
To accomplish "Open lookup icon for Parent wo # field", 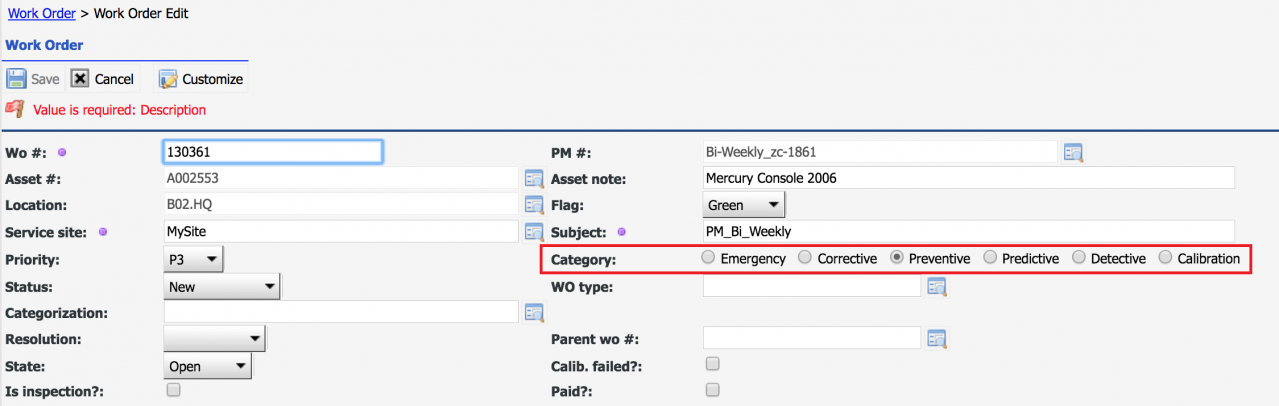I will (937, 339).
